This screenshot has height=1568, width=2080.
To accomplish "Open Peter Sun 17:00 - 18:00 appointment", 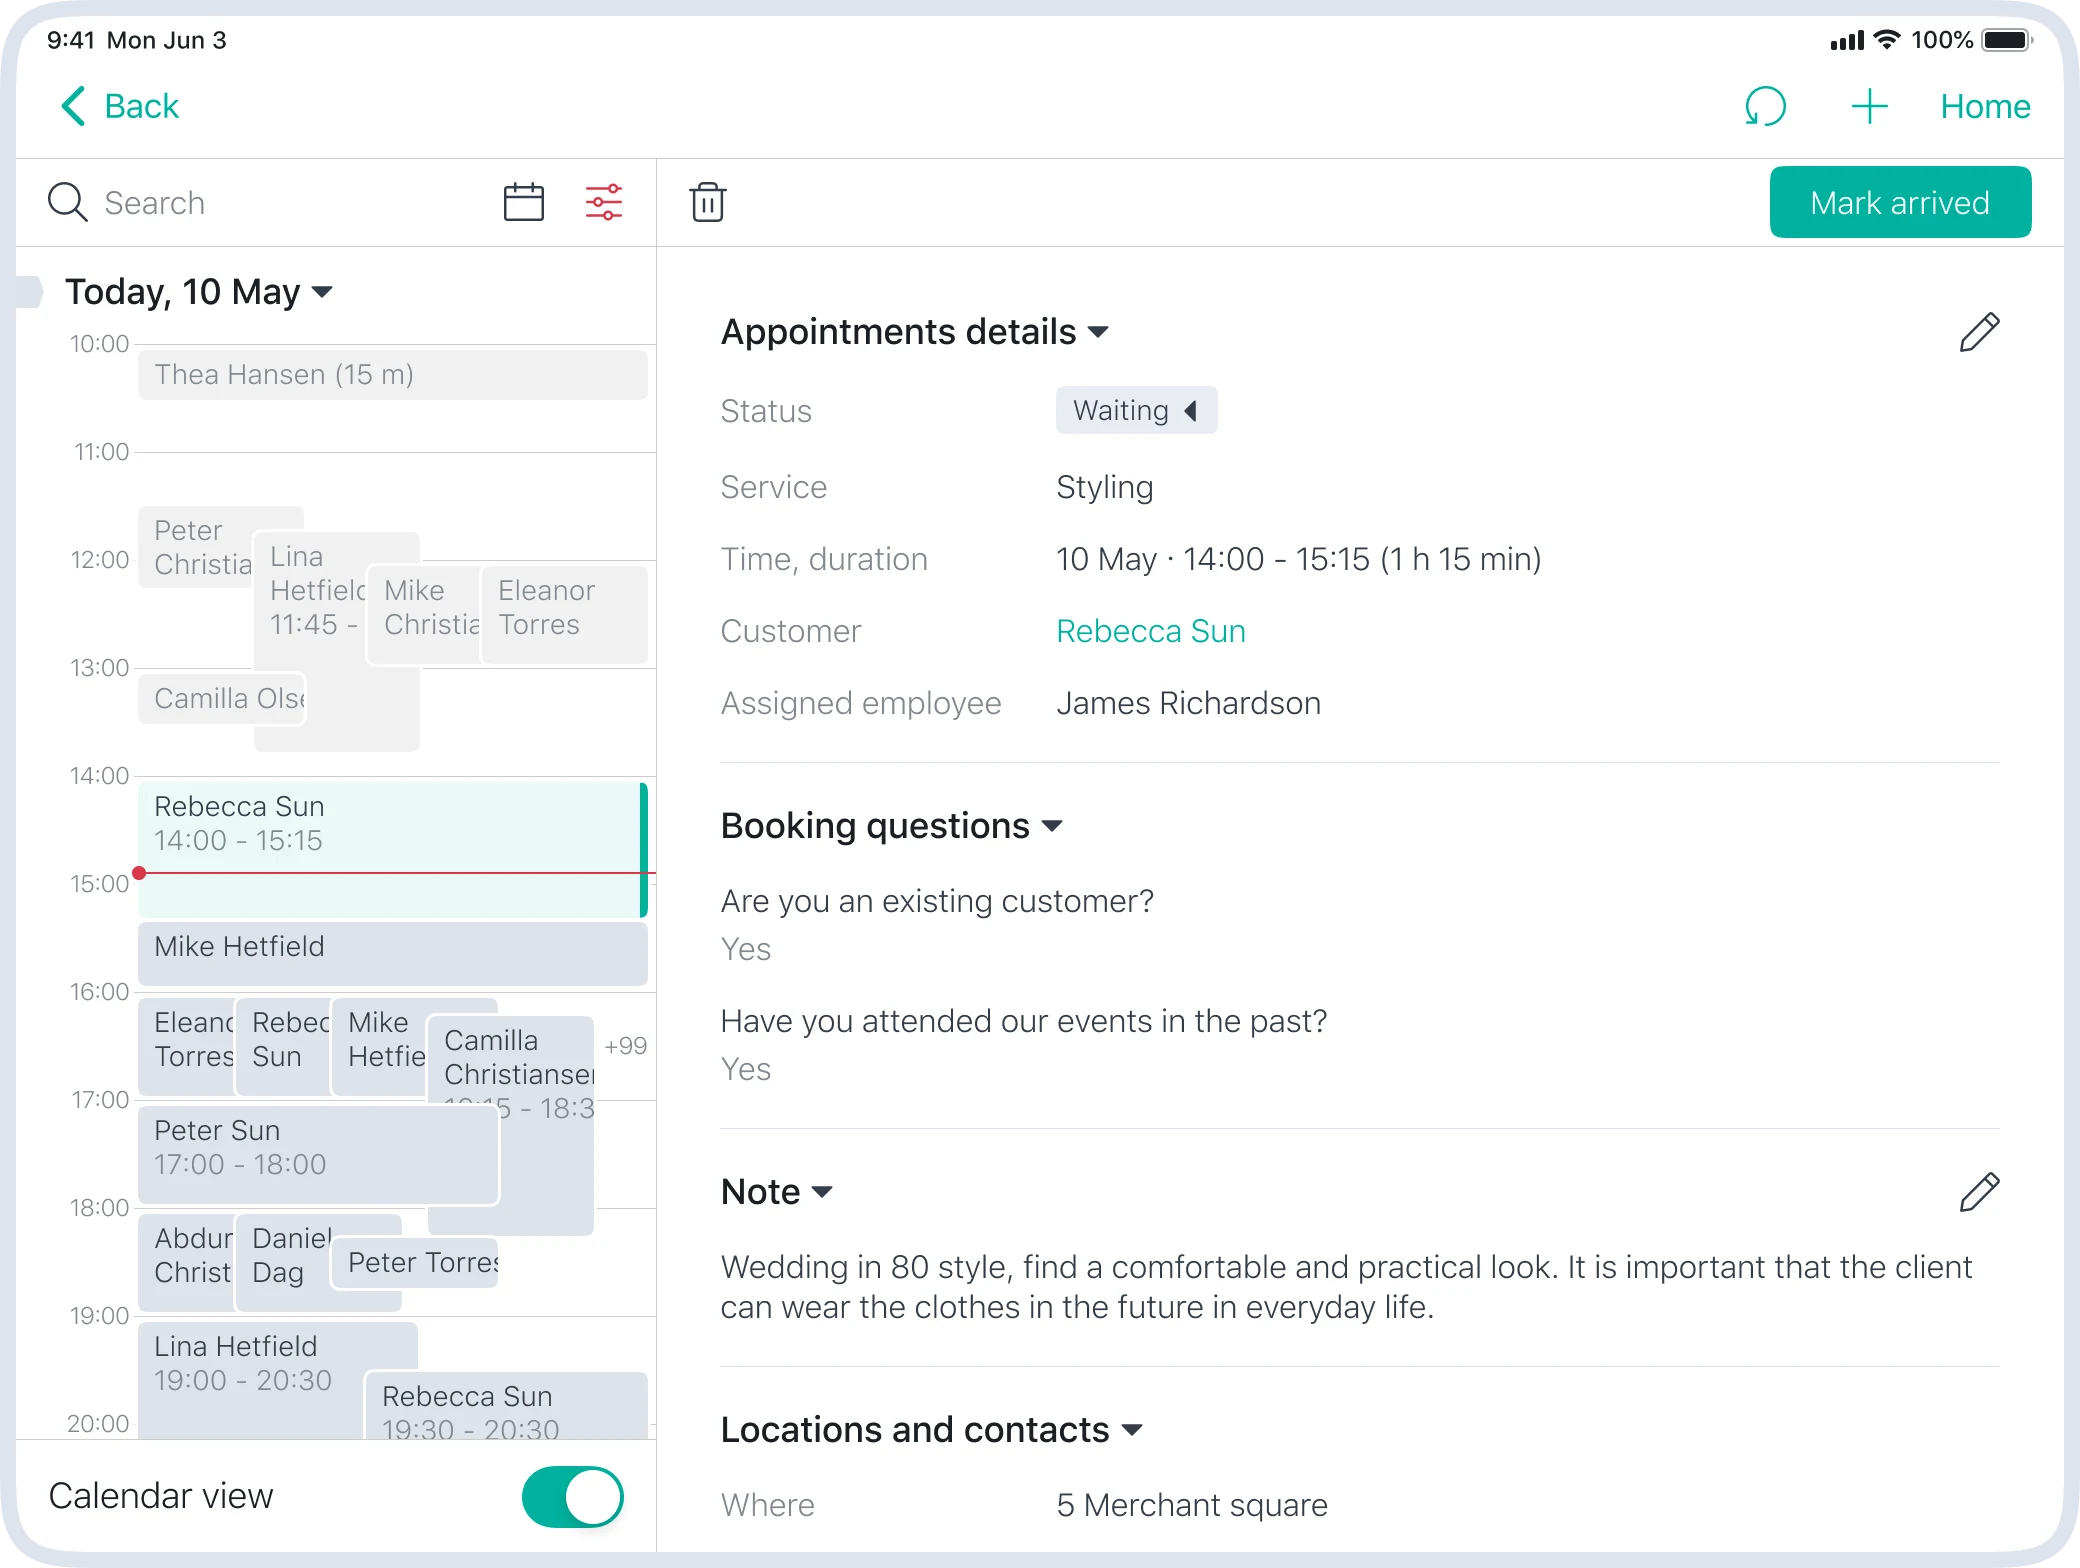I will [x=318, y=1154].
